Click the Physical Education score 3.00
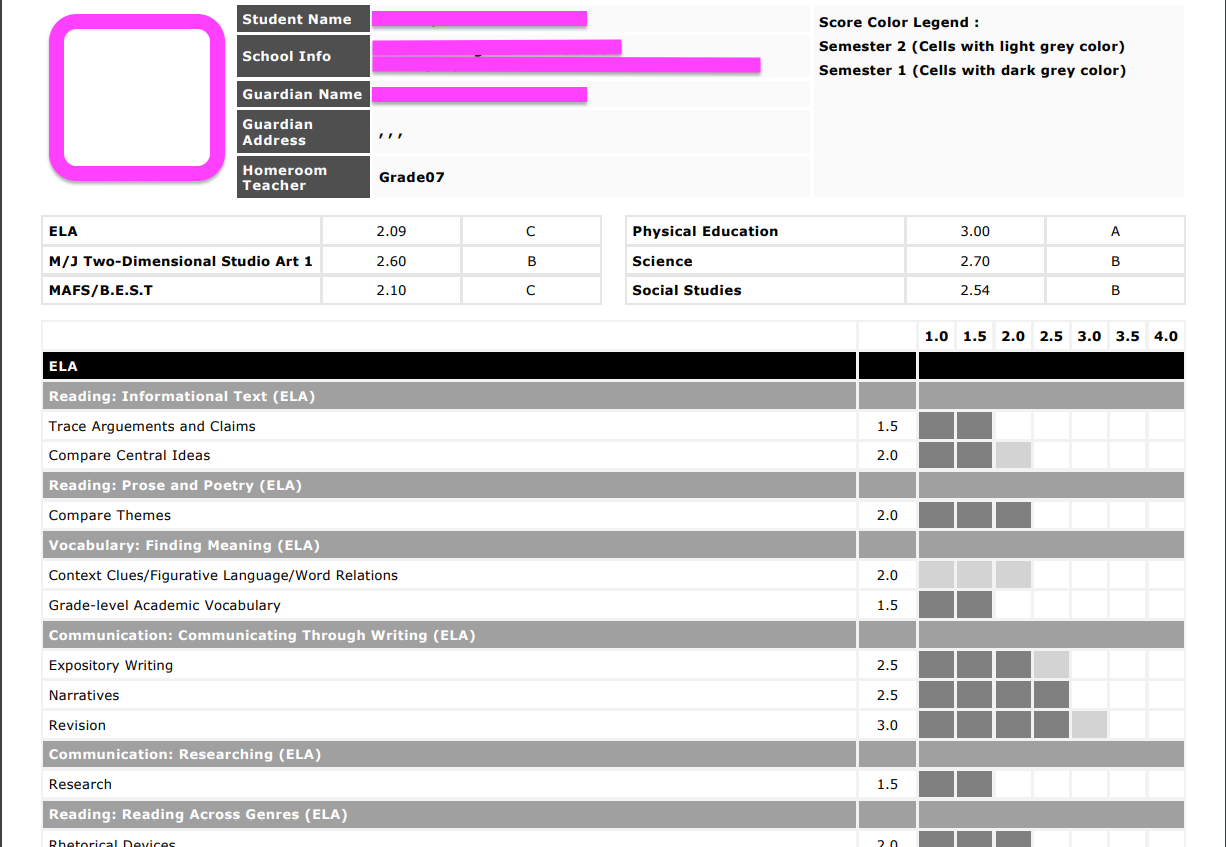The image size is (1226, 847). click(975, 231)
